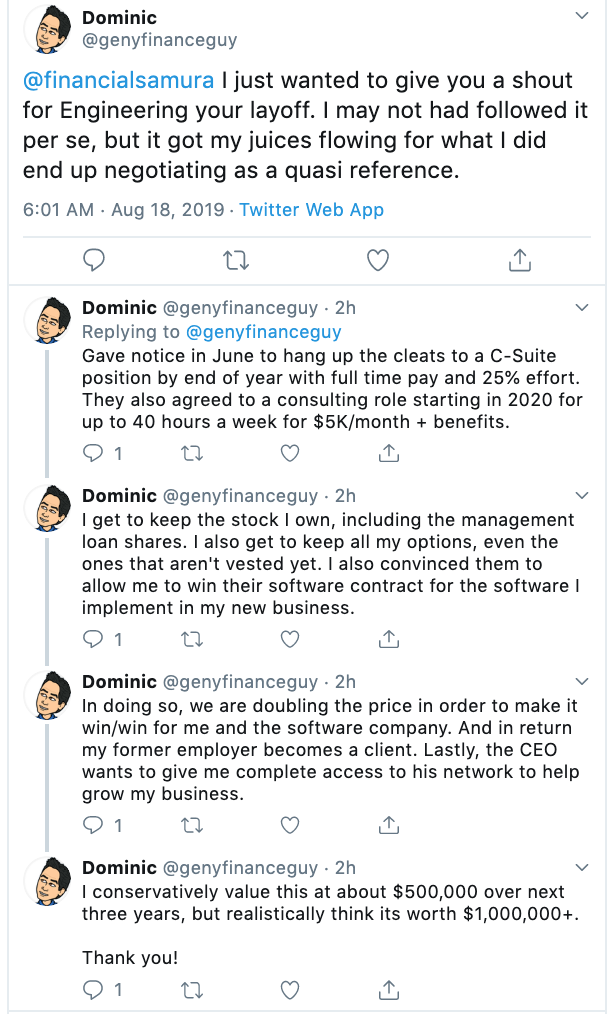Expand options chevron on 'Gave notice in June' tweet
This screenshot has width=613, height=1014.
(583, 306)
